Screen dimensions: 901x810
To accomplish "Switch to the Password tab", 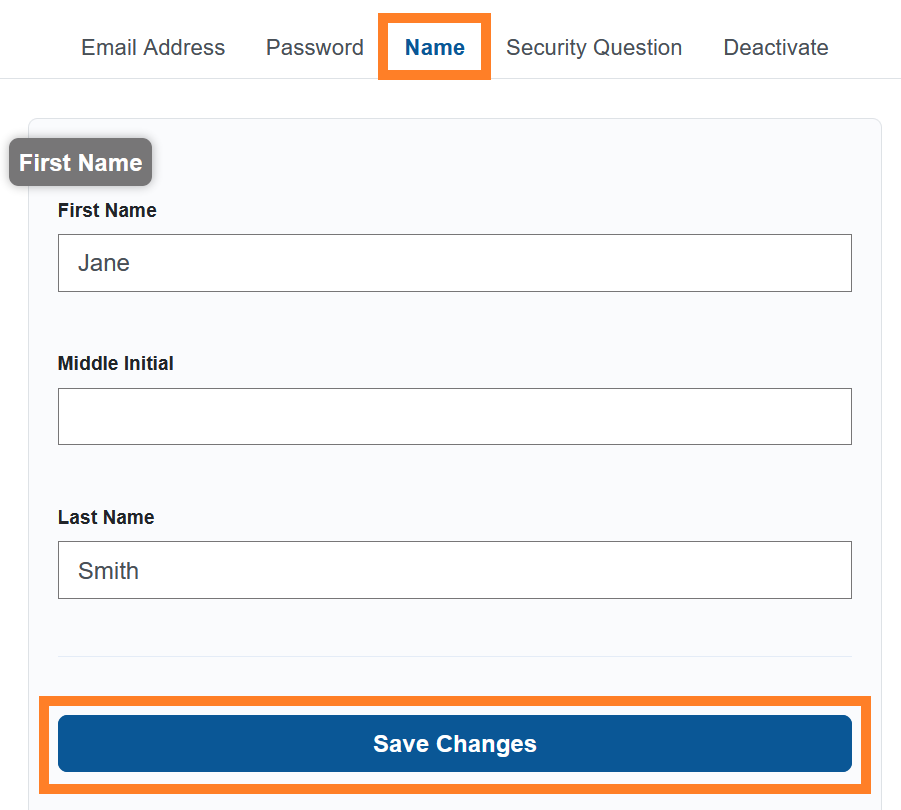I will coord(314,47).
